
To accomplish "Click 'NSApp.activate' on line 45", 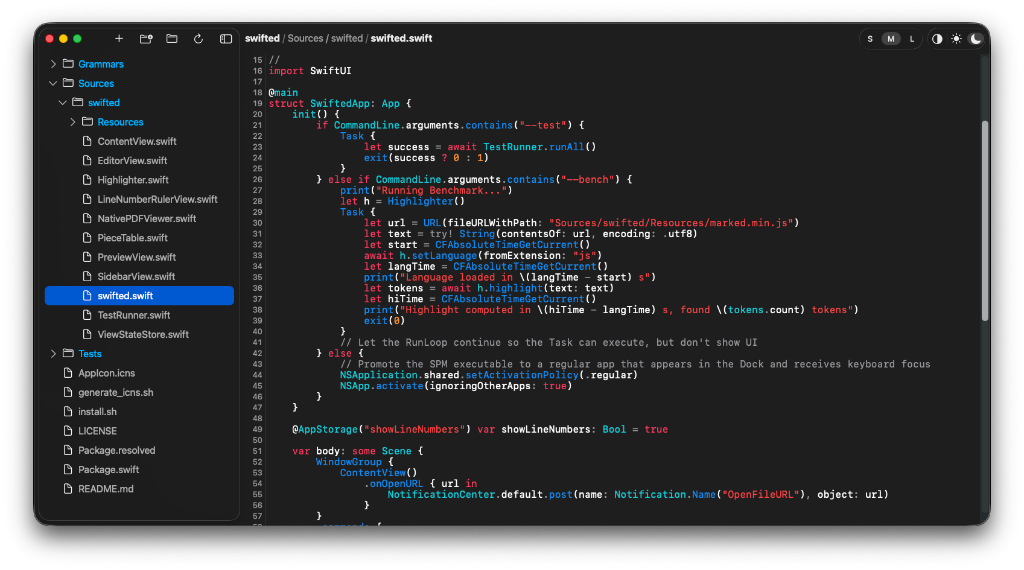I will pos(381,386).
